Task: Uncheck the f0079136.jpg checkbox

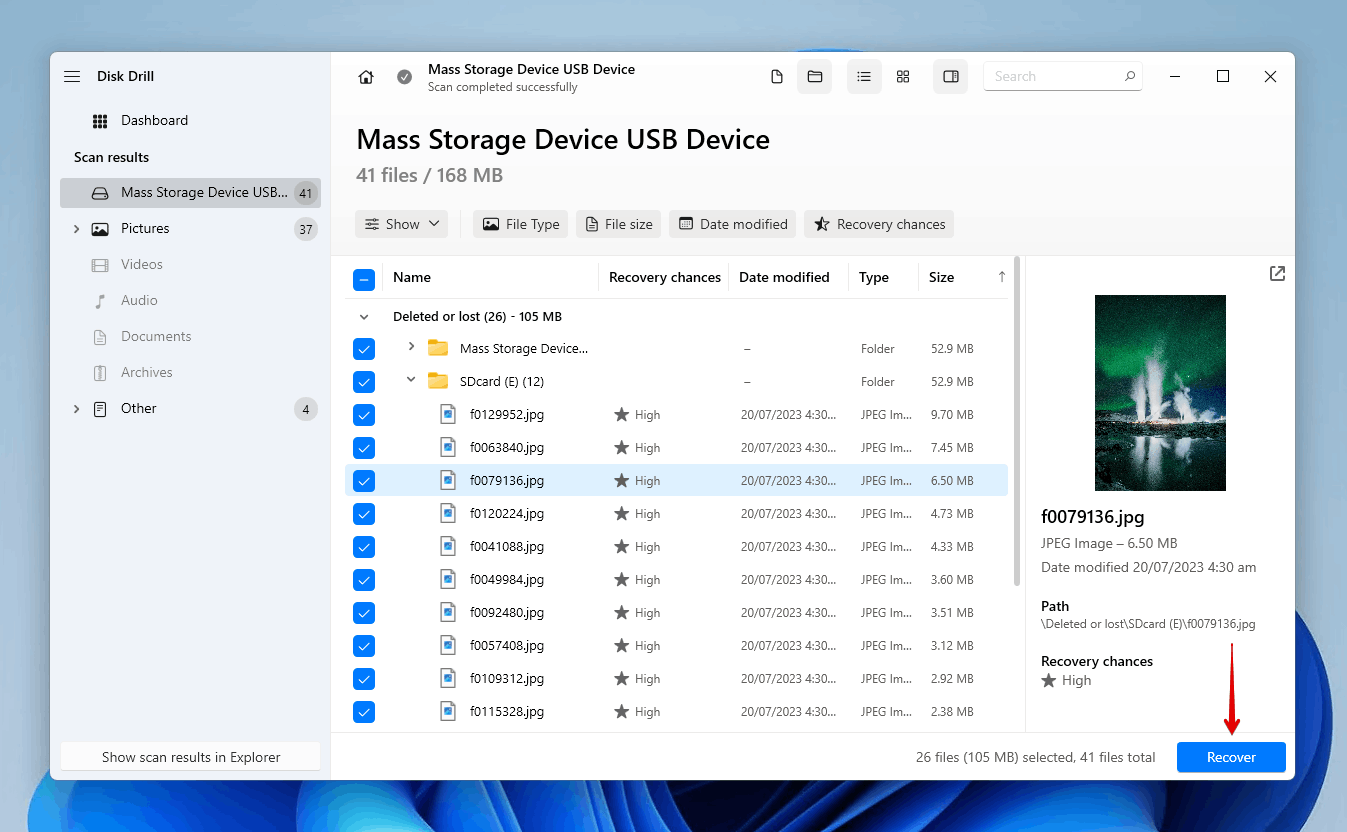Action: coord(364,481)
